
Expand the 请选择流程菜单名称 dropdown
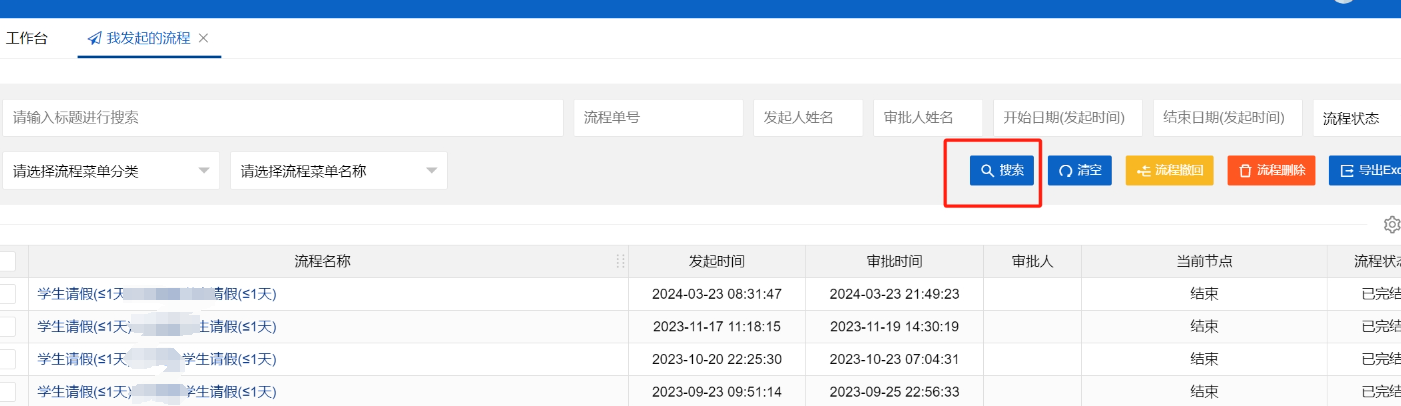point(338,171)
